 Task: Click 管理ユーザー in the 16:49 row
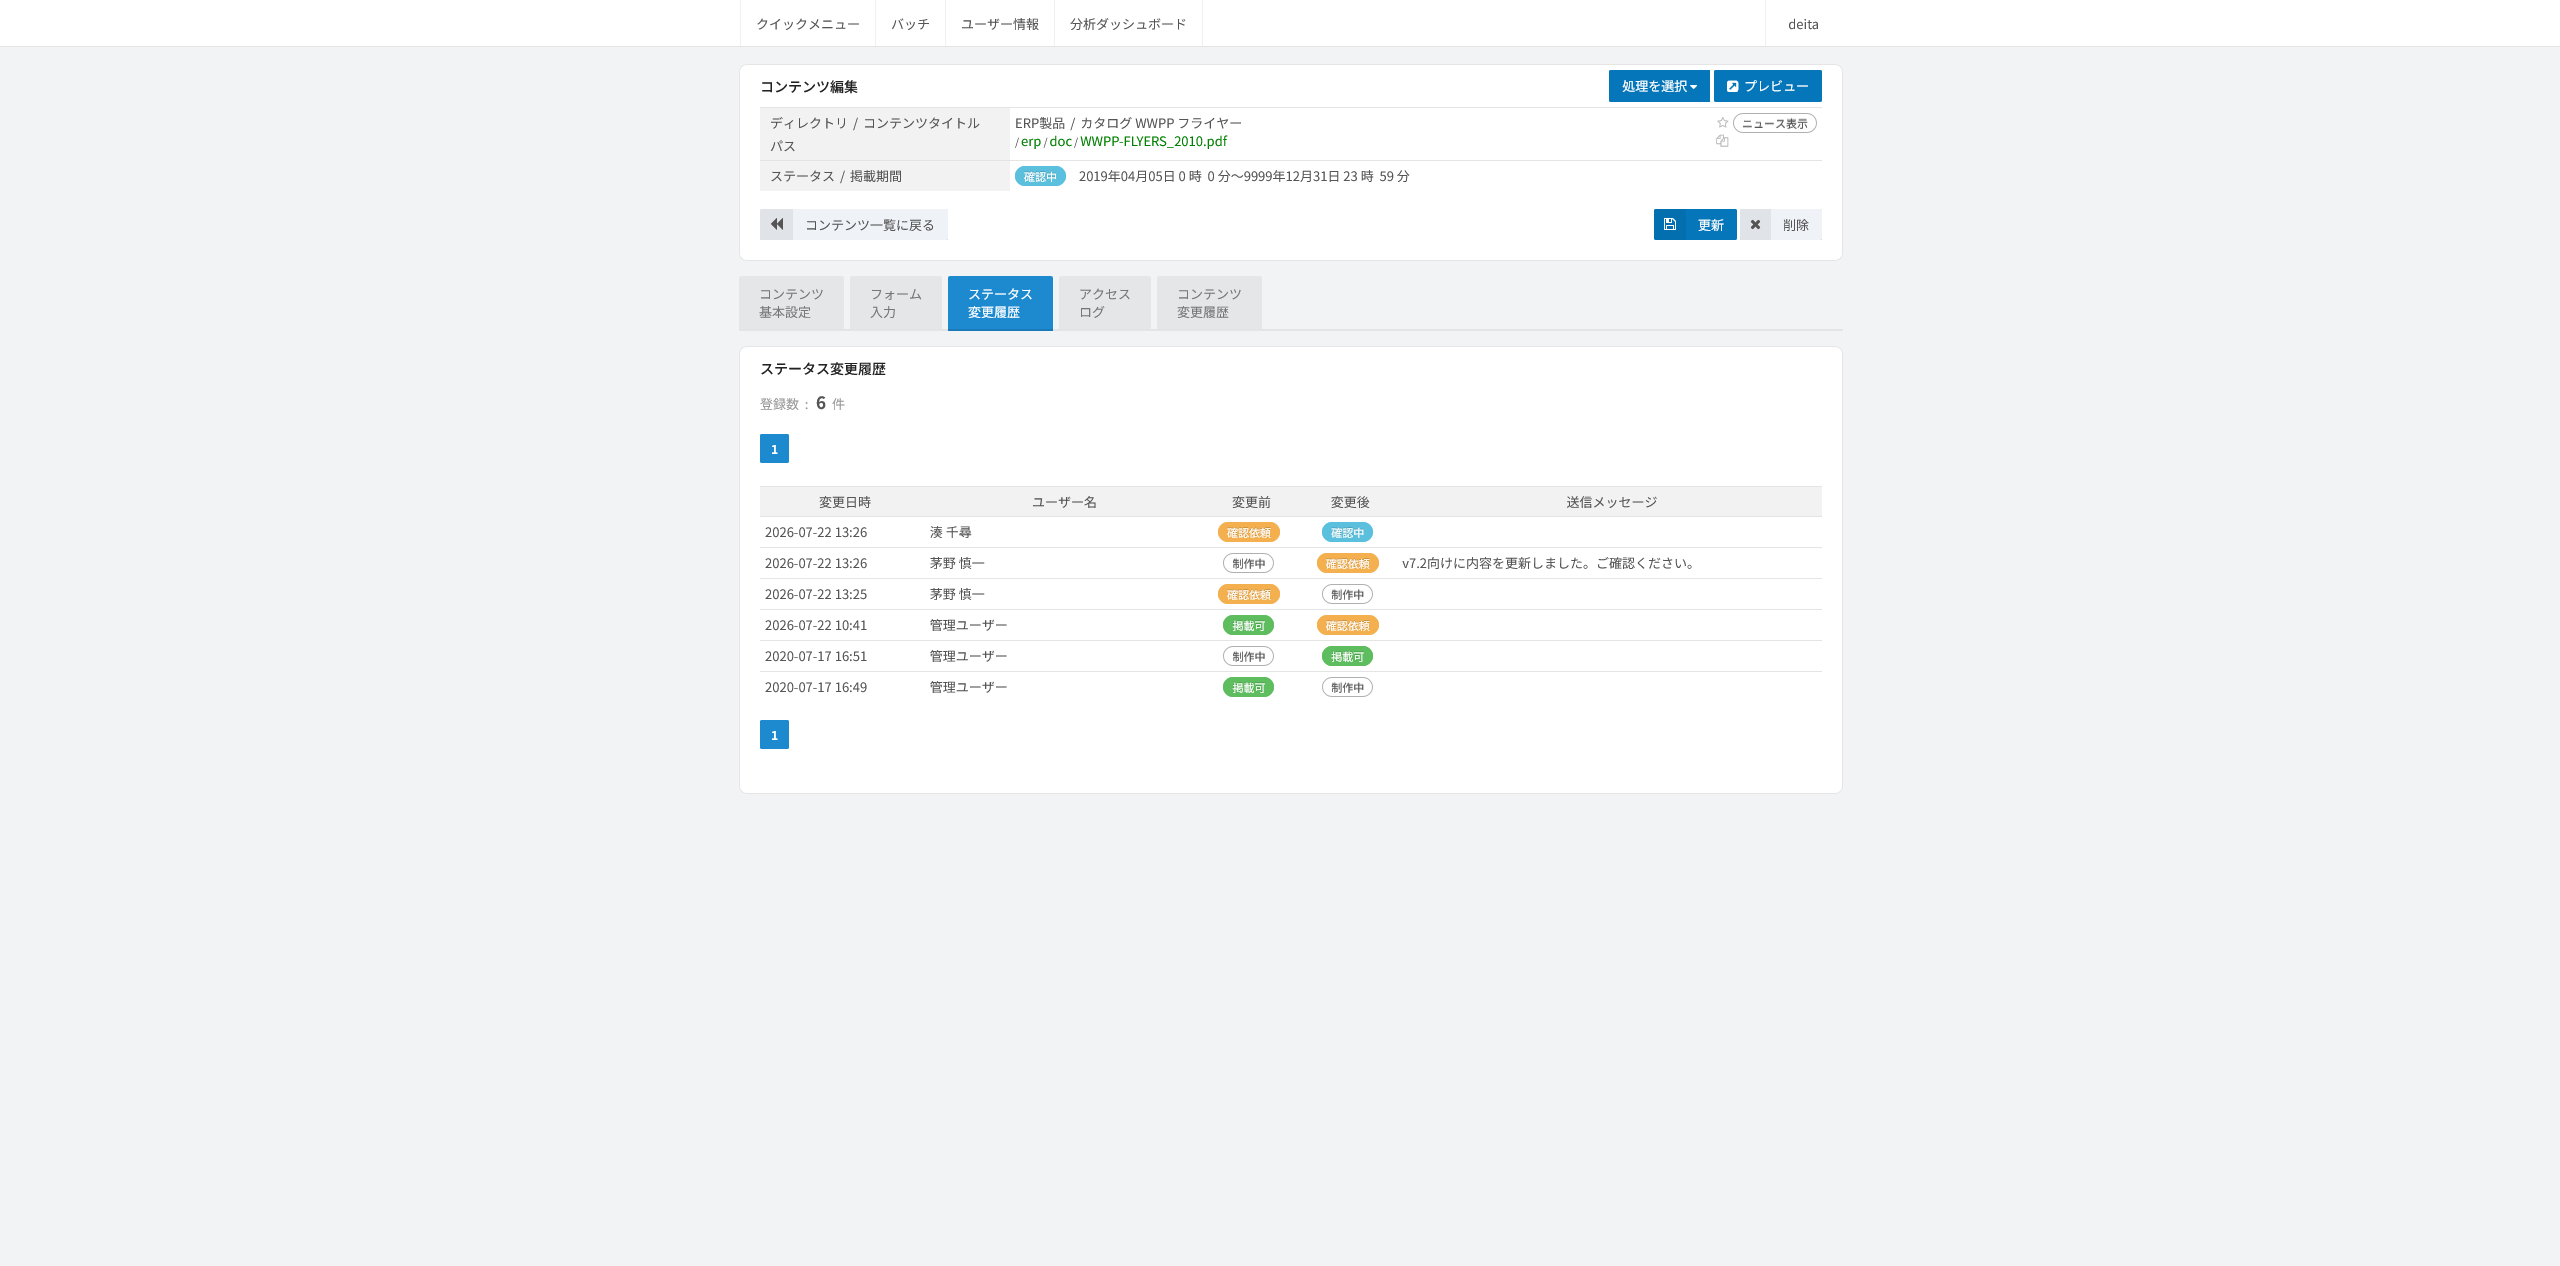point(968,687)
